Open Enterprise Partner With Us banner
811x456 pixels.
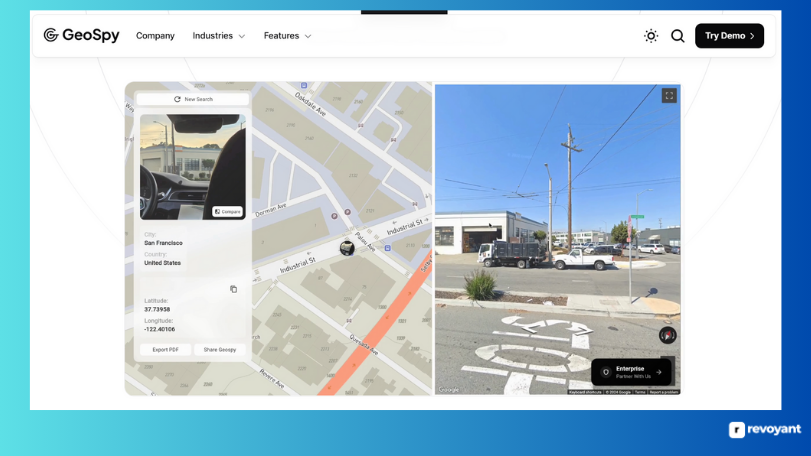tap(632, 372)
